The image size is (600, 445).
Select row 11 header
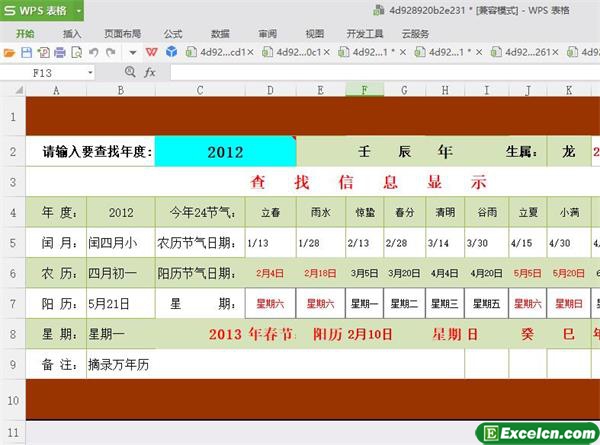click(13, 433)
